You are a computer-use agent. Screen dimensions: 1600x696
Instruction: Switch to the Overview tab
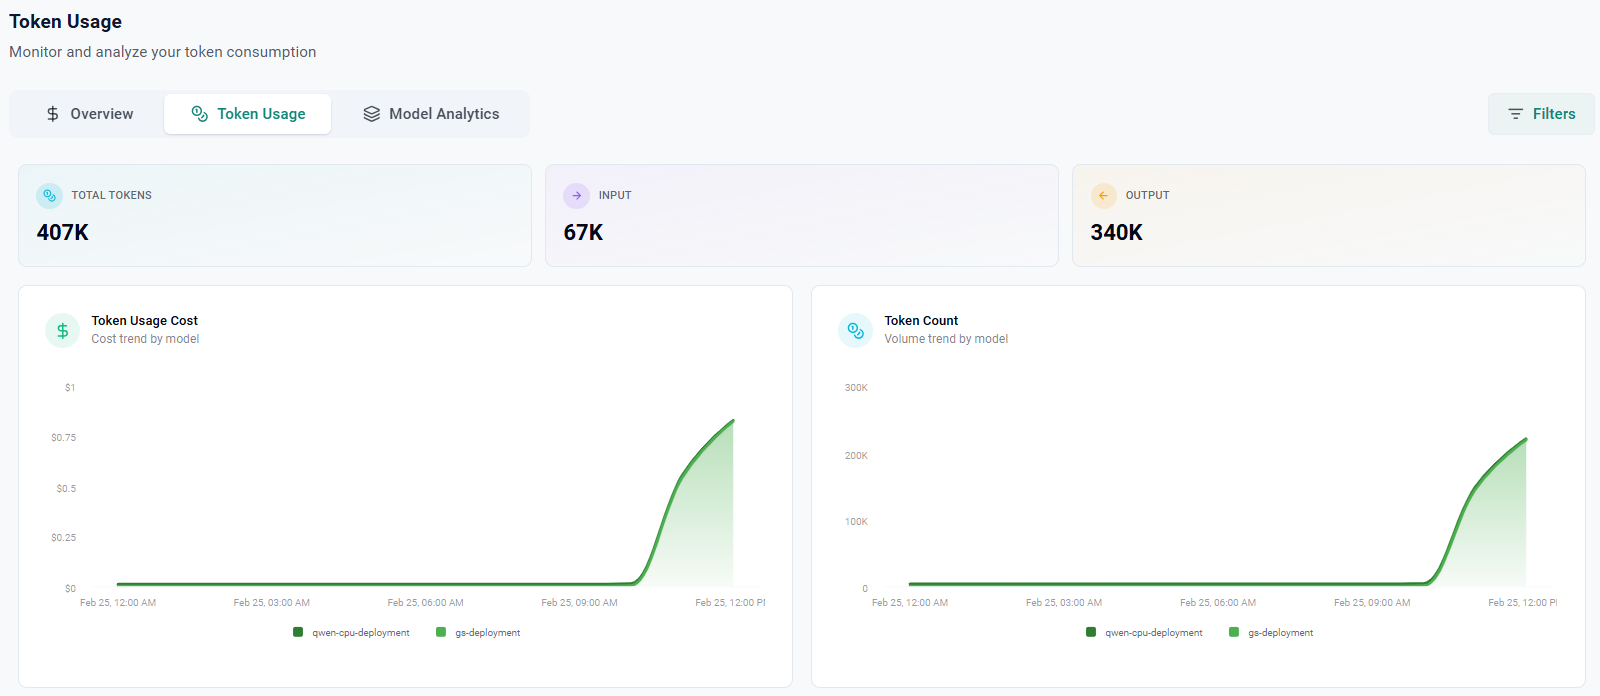(89, 114)
